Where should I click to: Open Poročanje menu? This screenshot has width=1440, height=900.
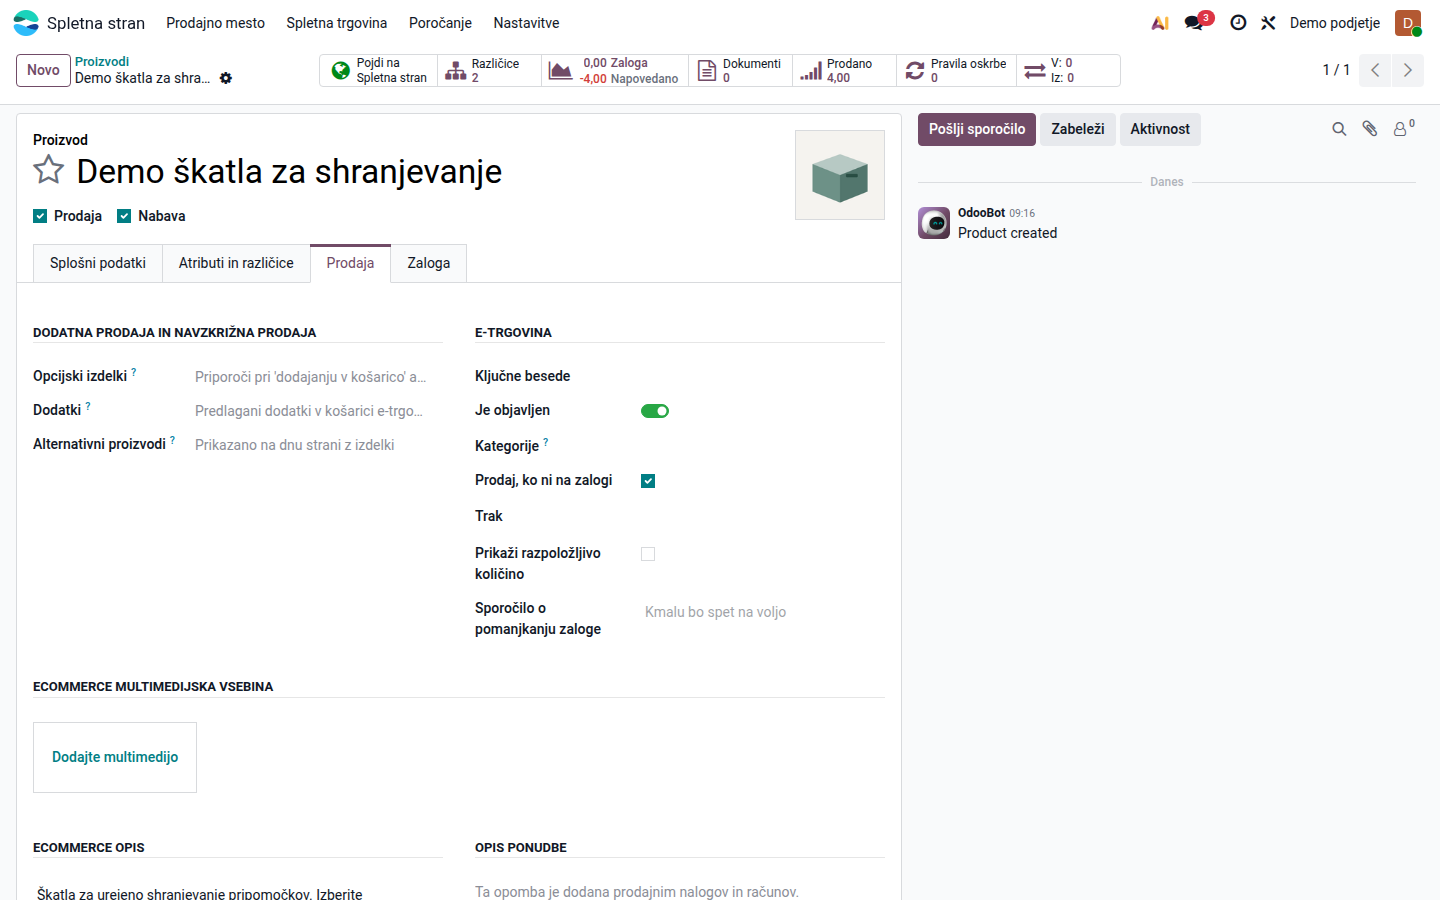point(440,23)
